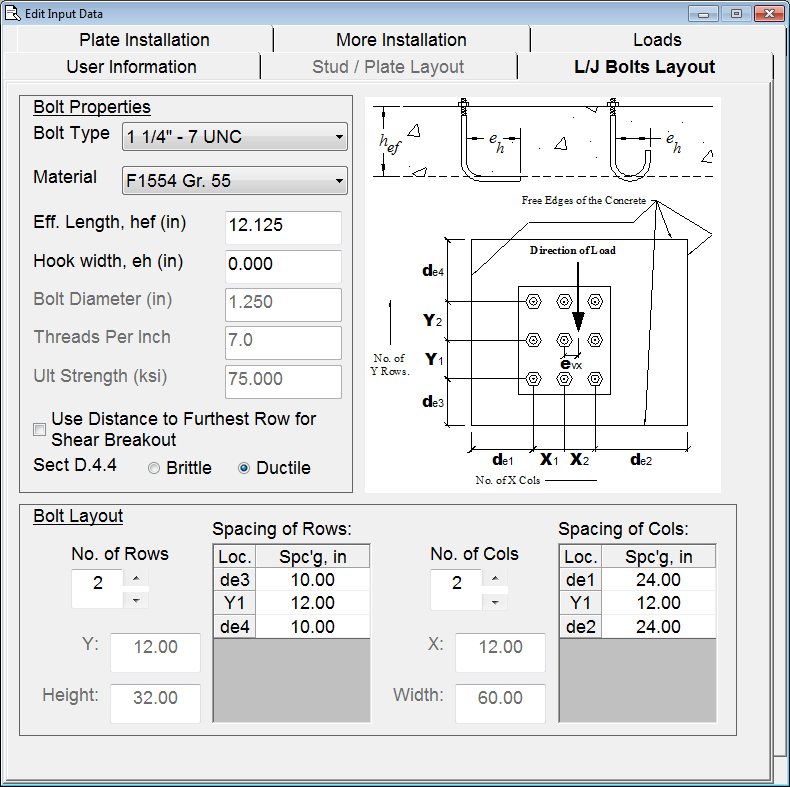Viewport: 790px width, 787px height.
Task: Switch to Plate Installation tab
Action: click(144, 40)
